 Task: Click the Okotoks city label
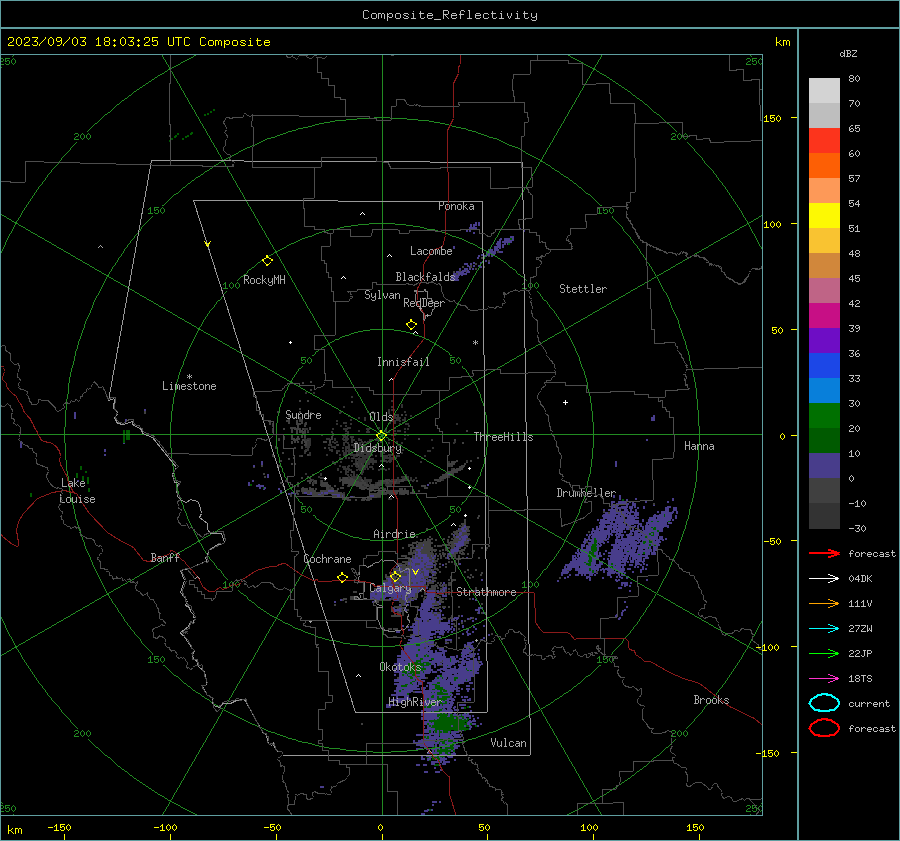coord(400,667)
